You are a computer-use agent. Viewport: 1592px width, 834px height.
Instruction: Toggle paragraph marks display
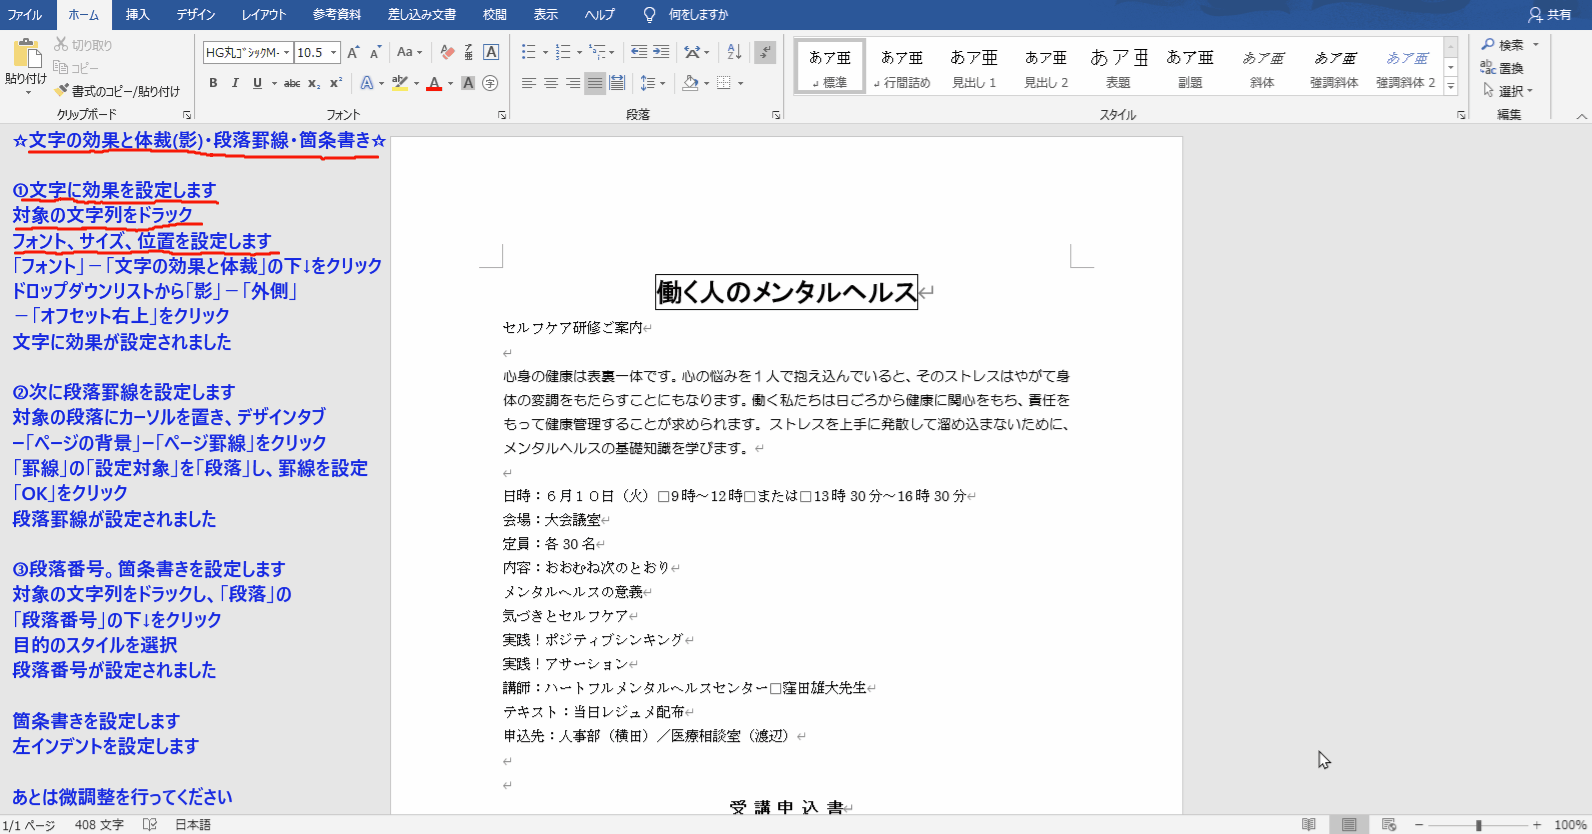765,52
